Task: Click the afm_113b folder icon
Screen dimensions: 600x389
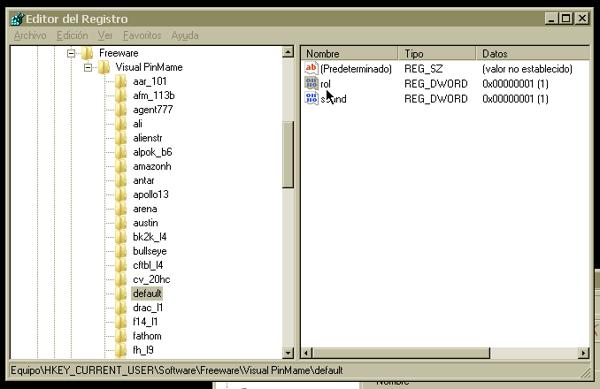Action: pos(121,96)
